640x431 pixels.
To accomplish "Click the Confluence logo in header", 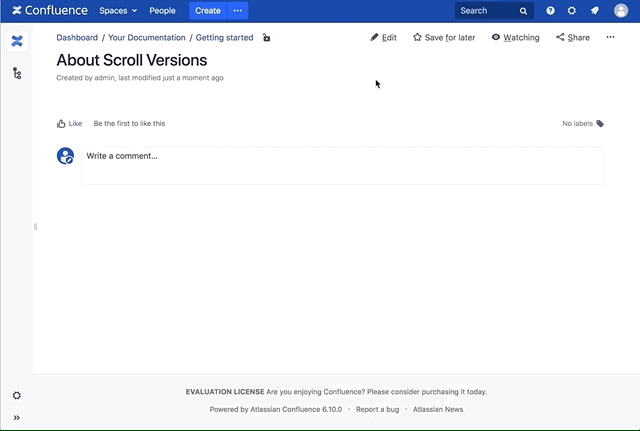I will [49, 11].
